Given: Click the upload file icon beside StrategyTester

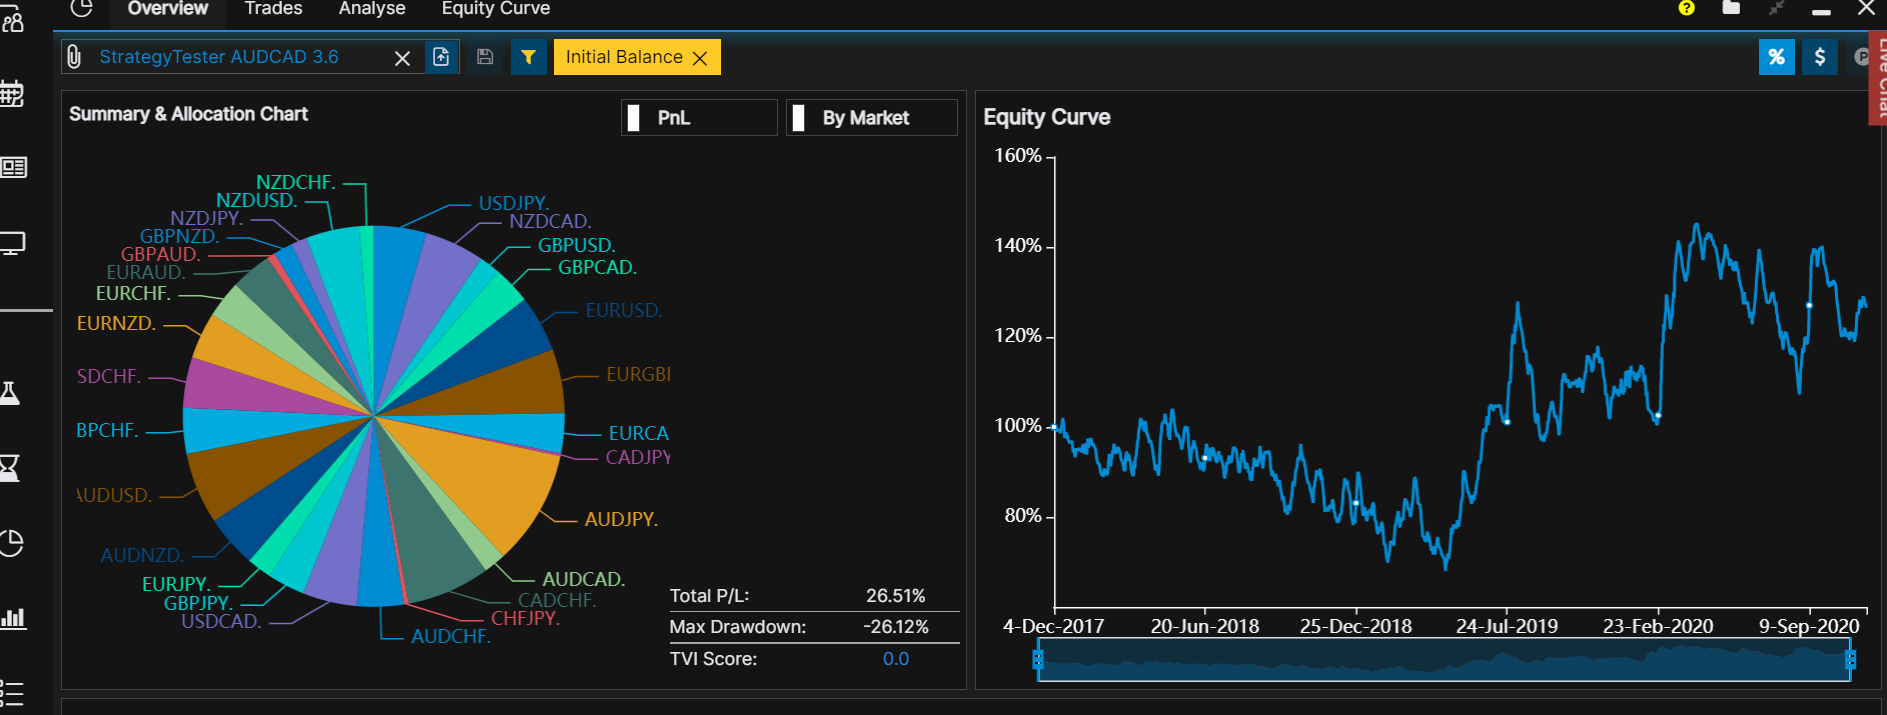Looking at the screenshot, I should pos(441,57).
